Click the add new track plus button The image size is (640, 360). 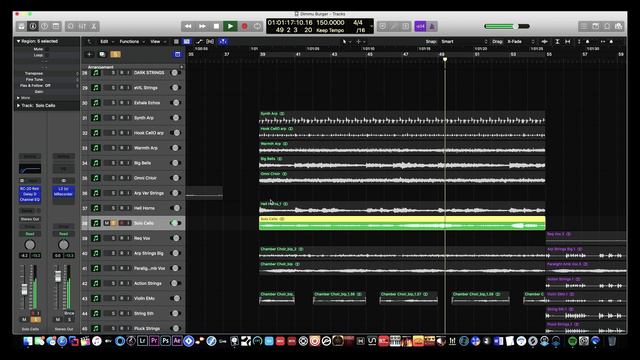tap(89, 54)
